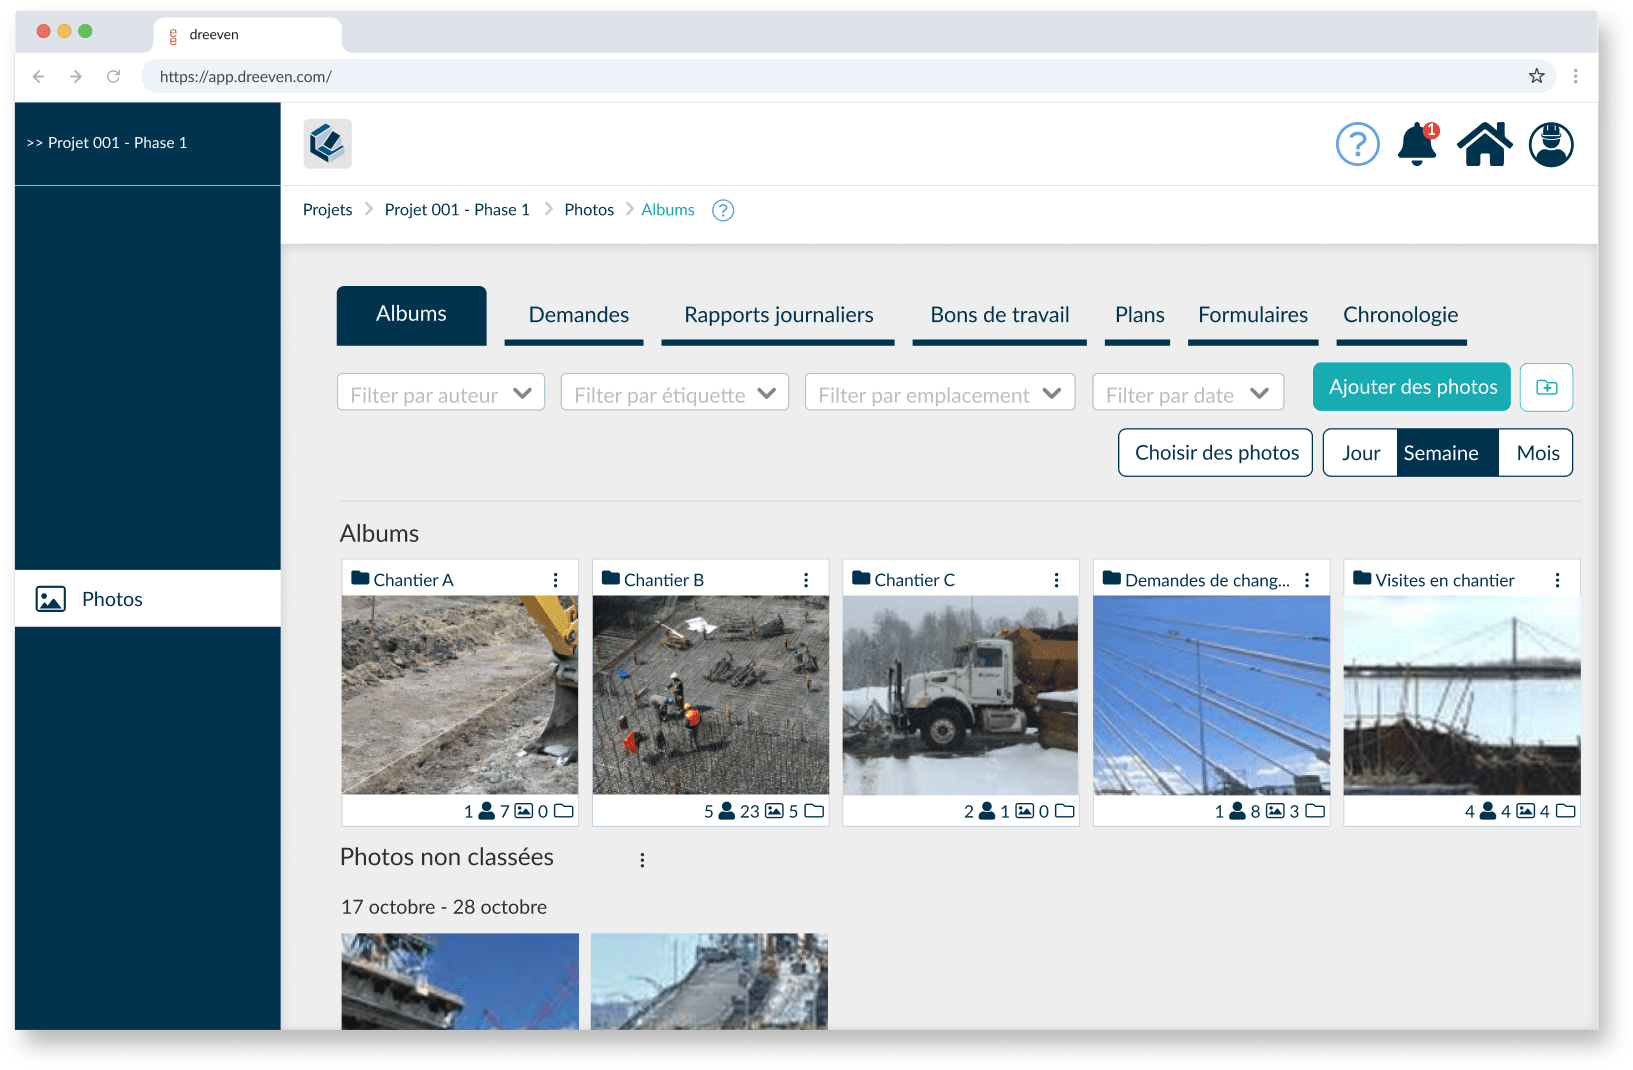The height and width of the screenshot is (1070, 1633).
Task: Open user profile worker avatar icon
Action: click(x=1551, y=145)
